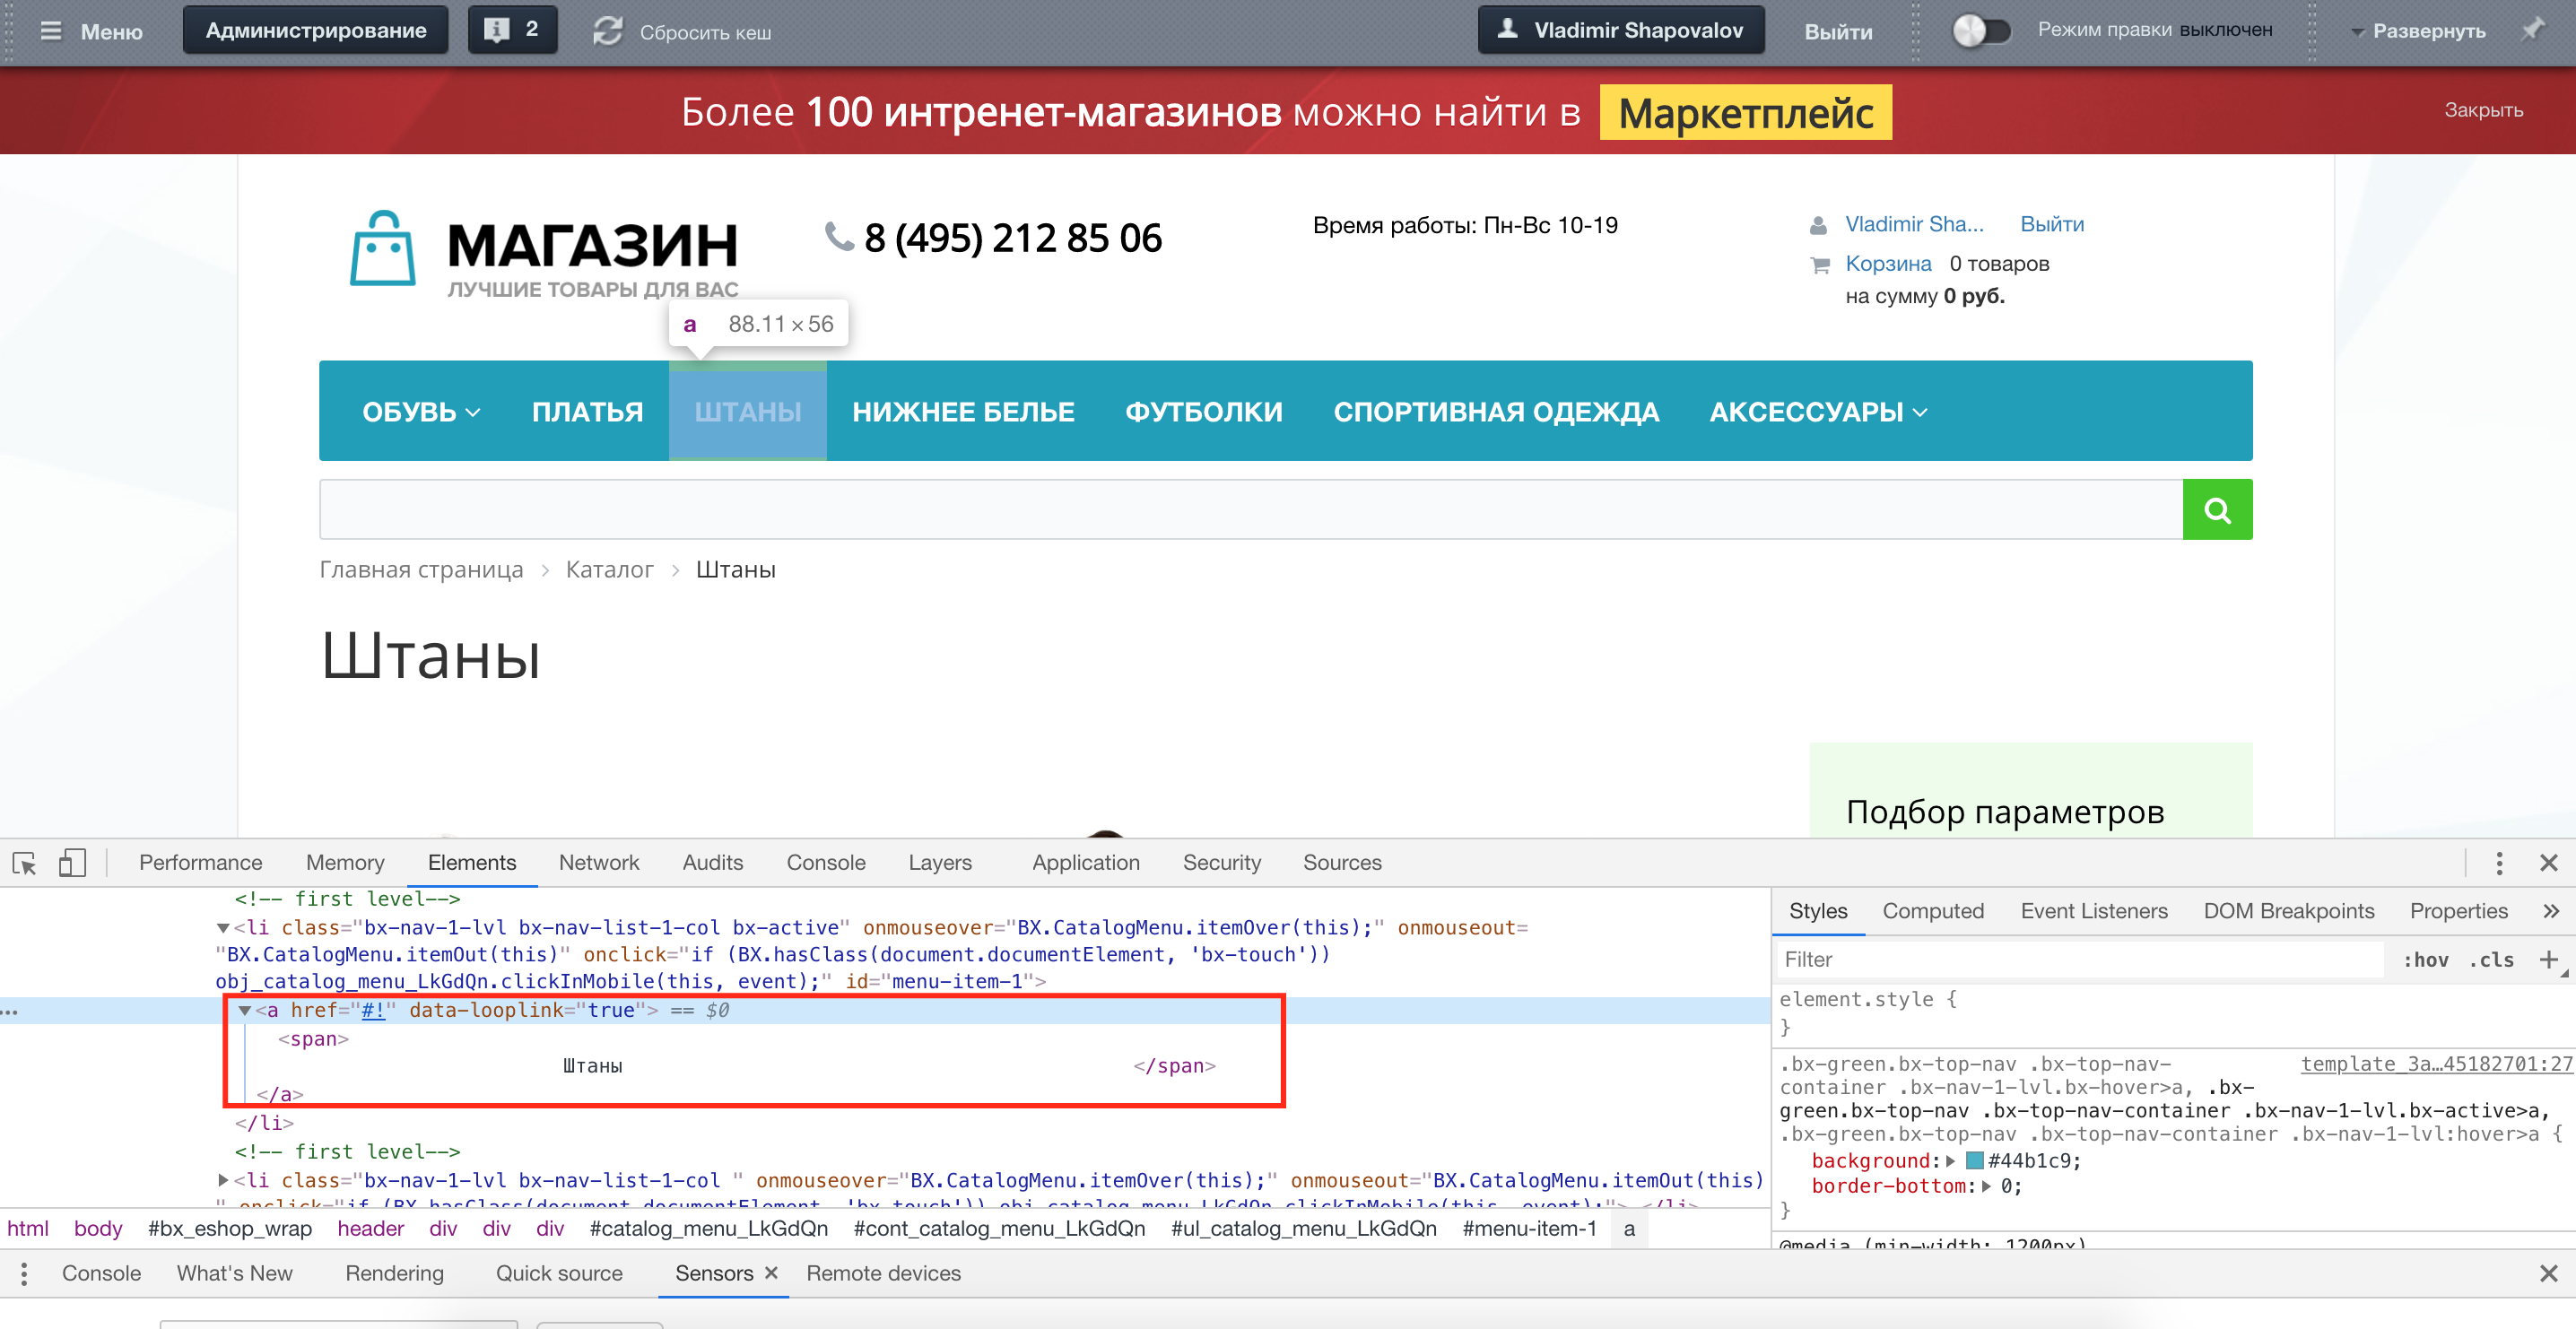
Task: Toggle the .cls classes button
Action: (2491, 960)
